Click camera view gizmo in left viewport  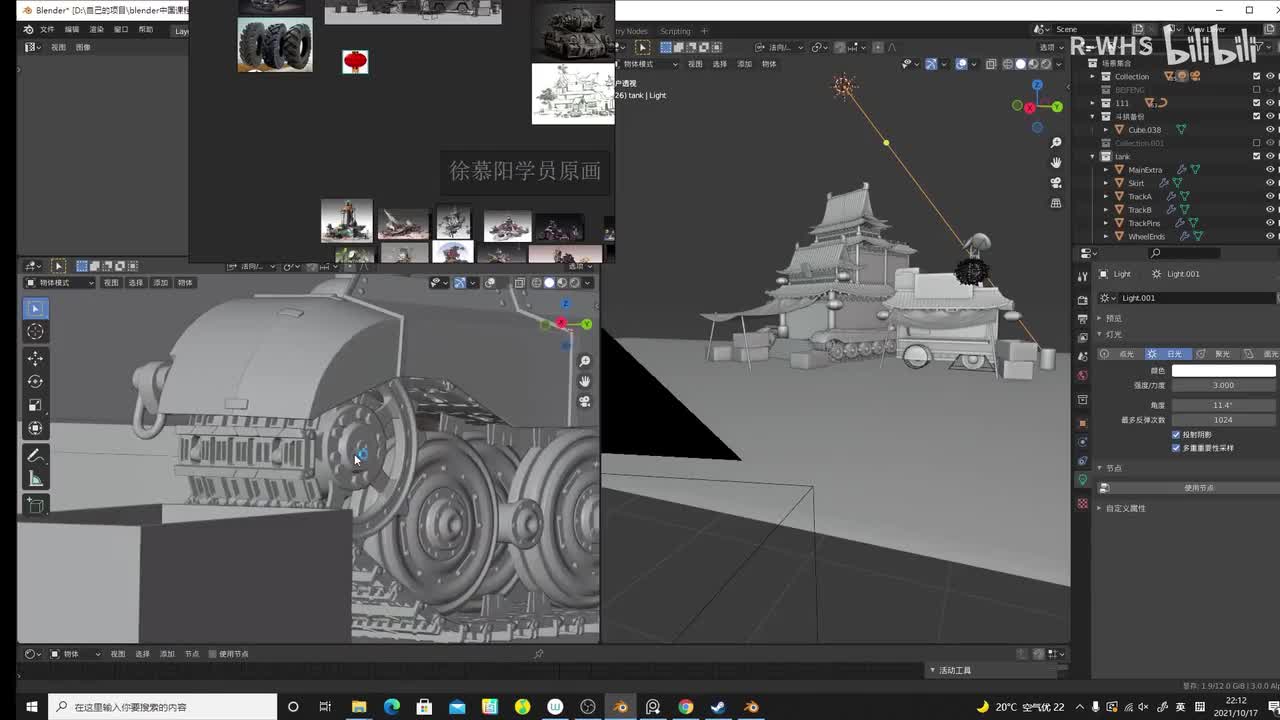(x=585, y=401)
